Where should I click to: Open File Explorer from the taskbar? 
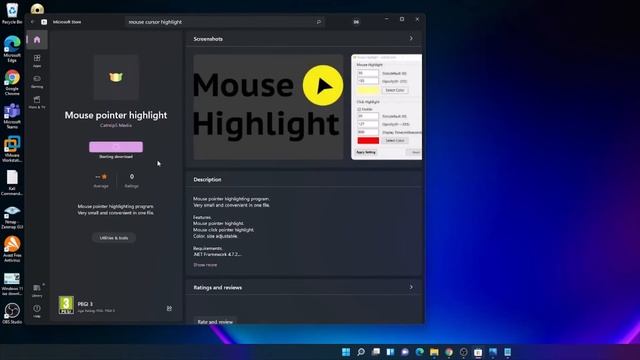coord(434,352)
